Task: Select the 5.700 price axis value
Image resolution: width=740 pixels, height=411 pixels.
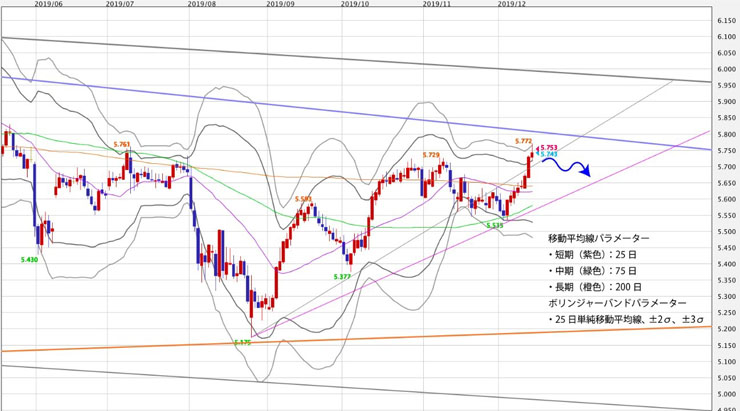Action: point(727,167)
